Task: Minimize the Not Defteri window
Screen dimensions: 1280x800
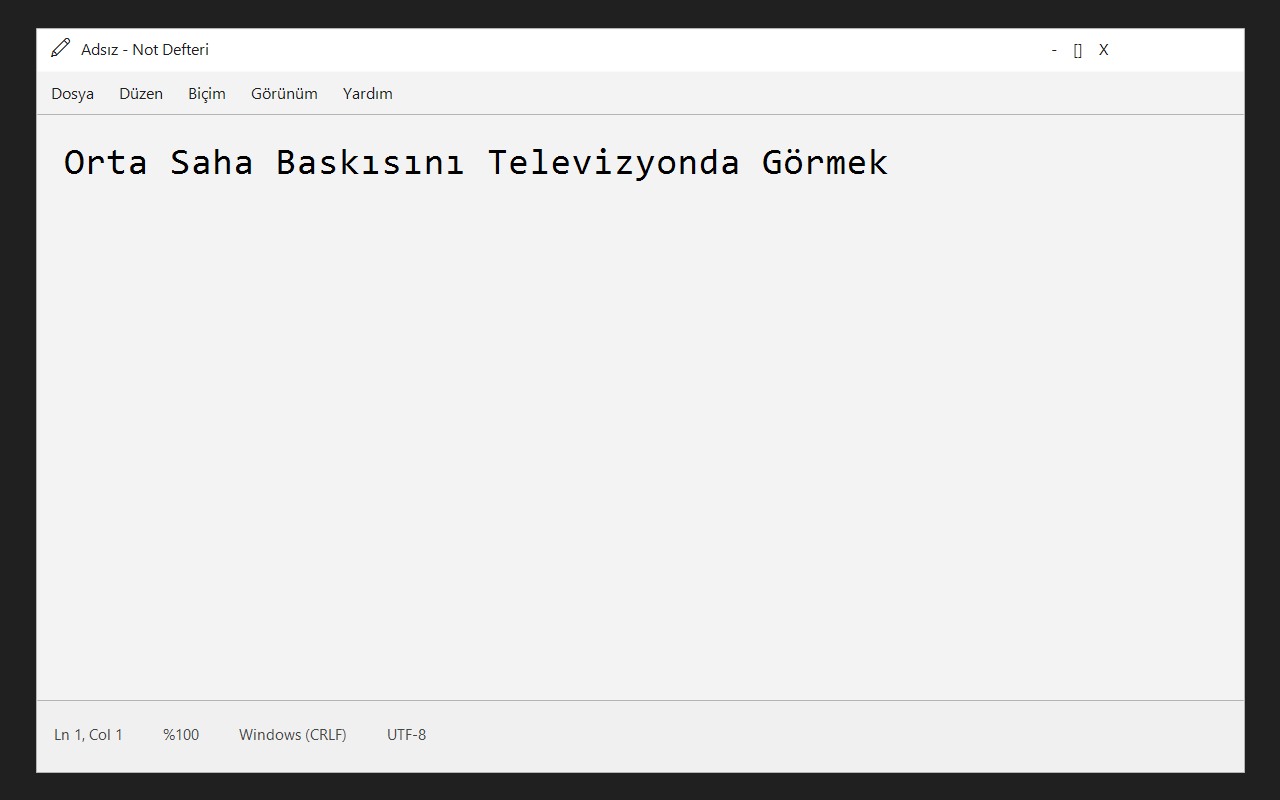Action: pyautogui.click(x=1054, y=50)
